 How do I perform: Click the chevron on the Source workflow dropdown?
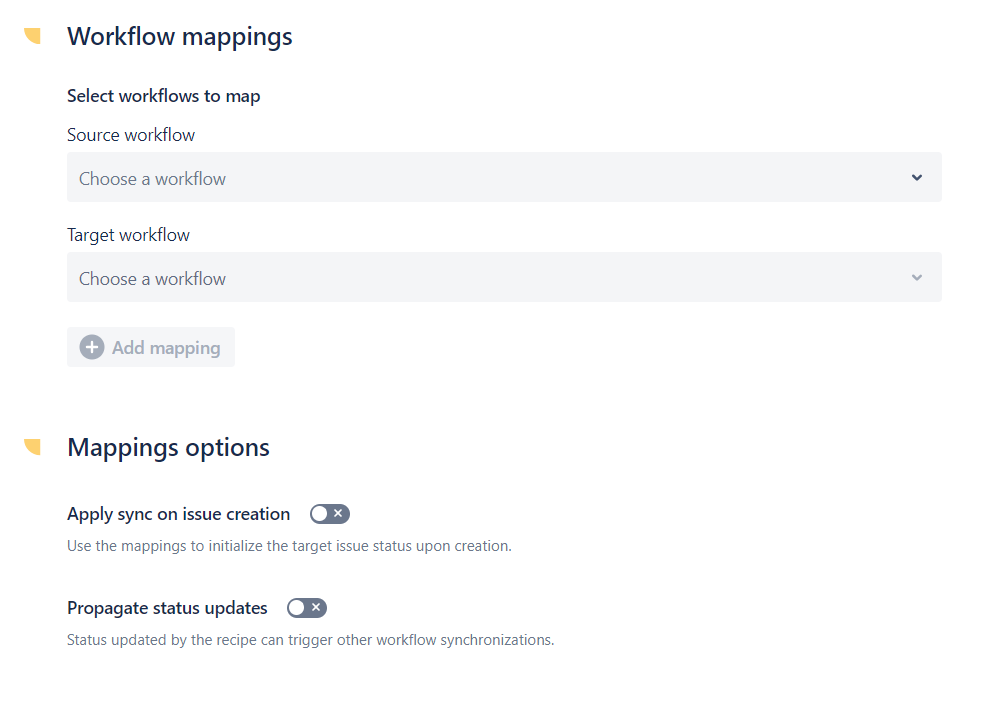pyautogui.click(x=916, y=177)
